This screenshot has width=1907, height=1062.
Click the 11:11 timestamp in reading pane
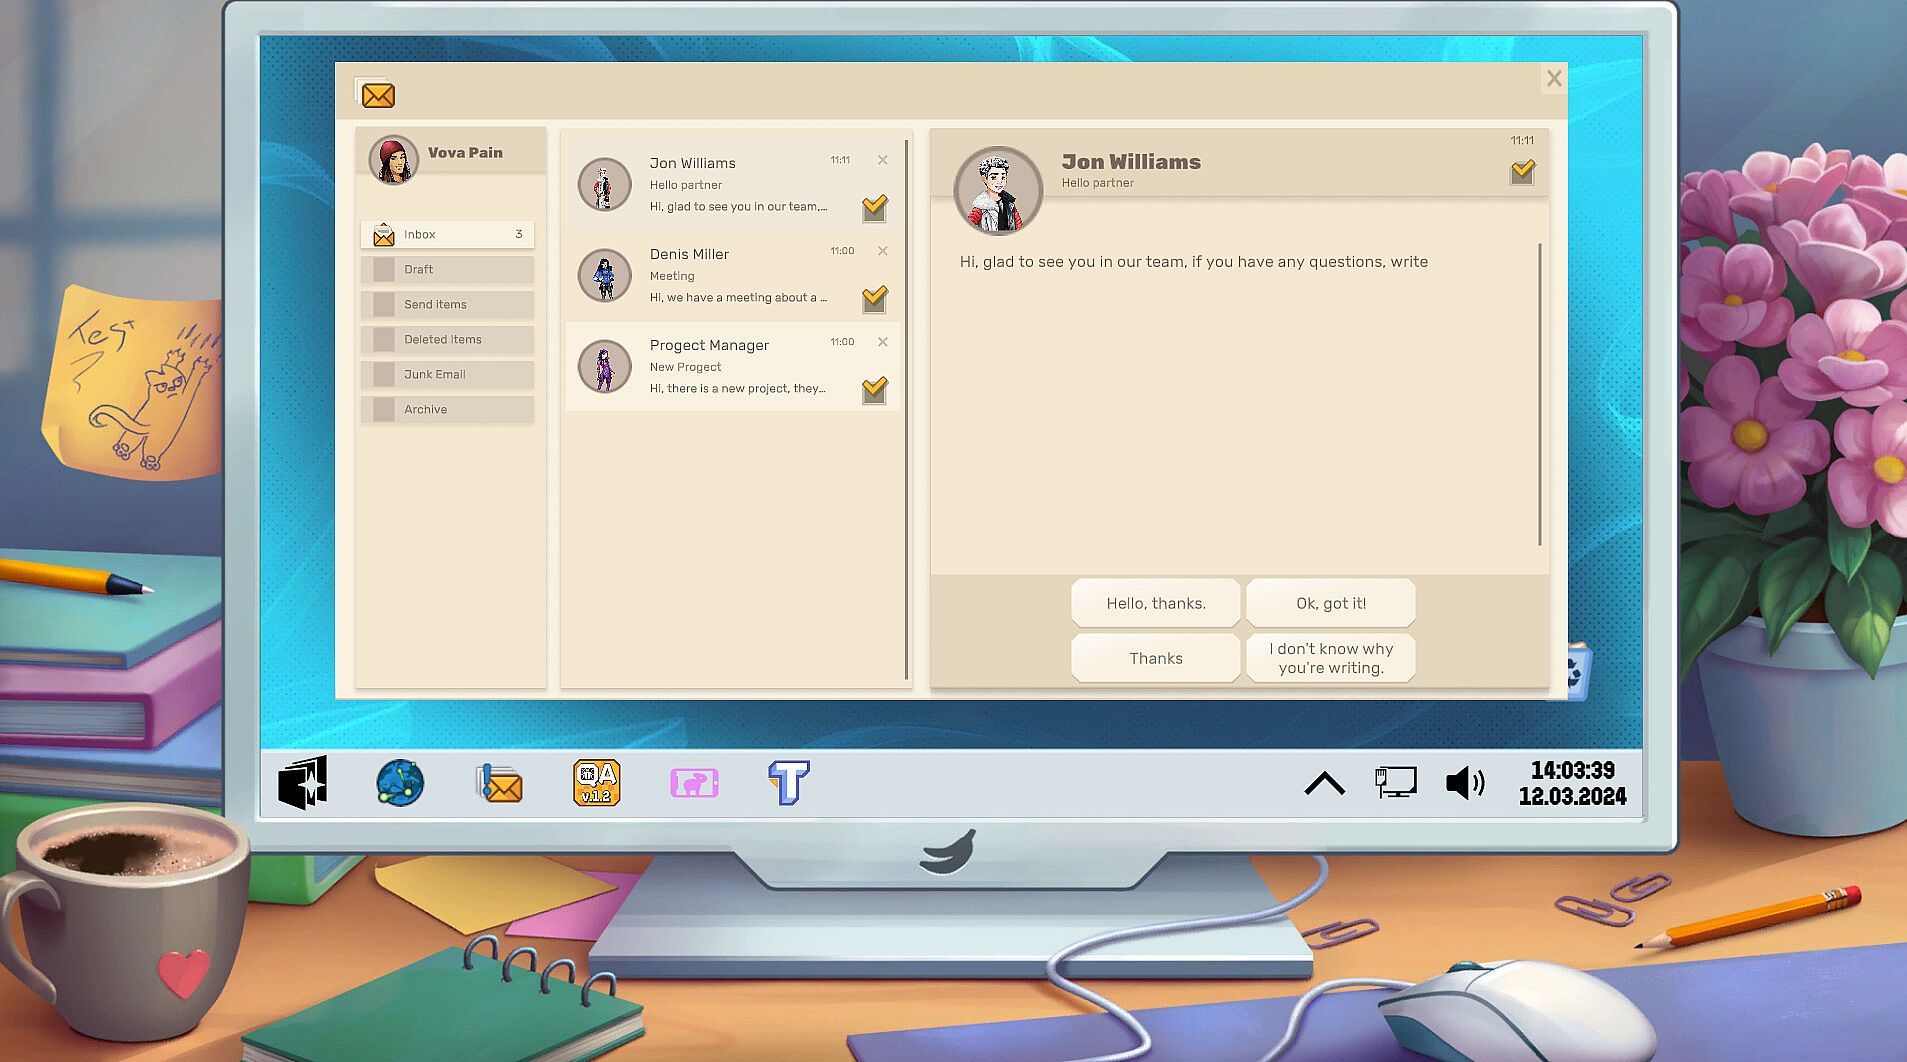(x=1522, y=141)
